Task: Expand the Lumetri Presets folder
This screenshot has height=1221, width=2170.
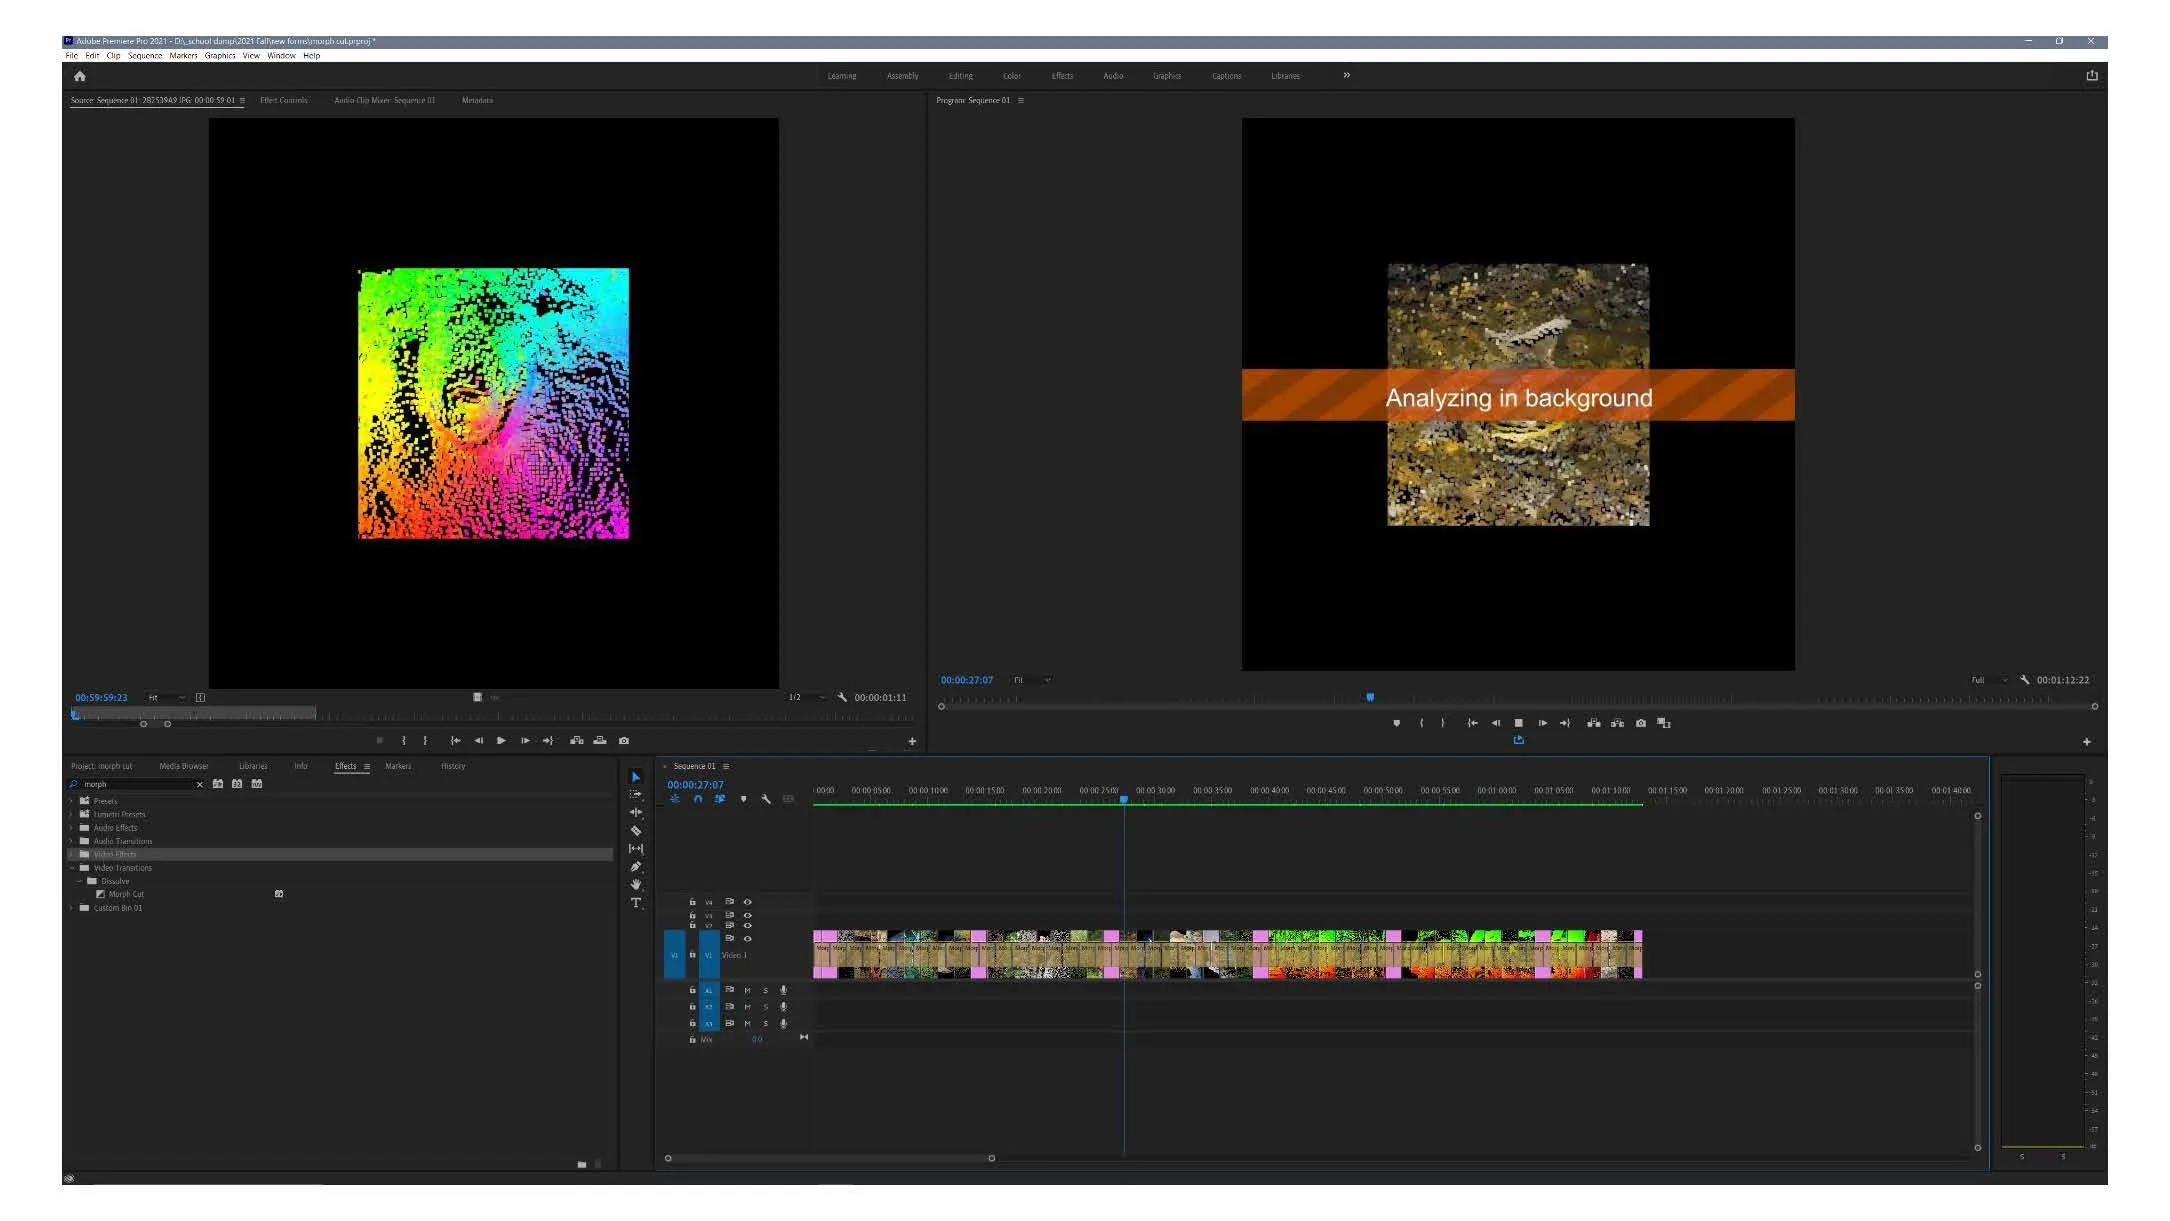Action: [x=72, y=815]
